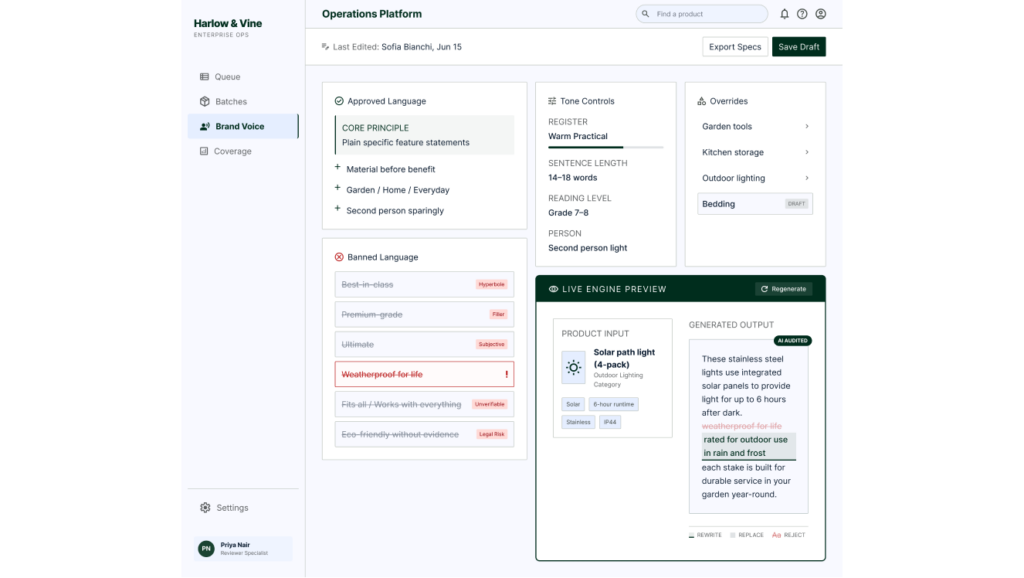The height and width of the screenshot is (578, 1024).
Task: Choose the REWRITE action
Action: pyautogui.click(x=705, y=535)
